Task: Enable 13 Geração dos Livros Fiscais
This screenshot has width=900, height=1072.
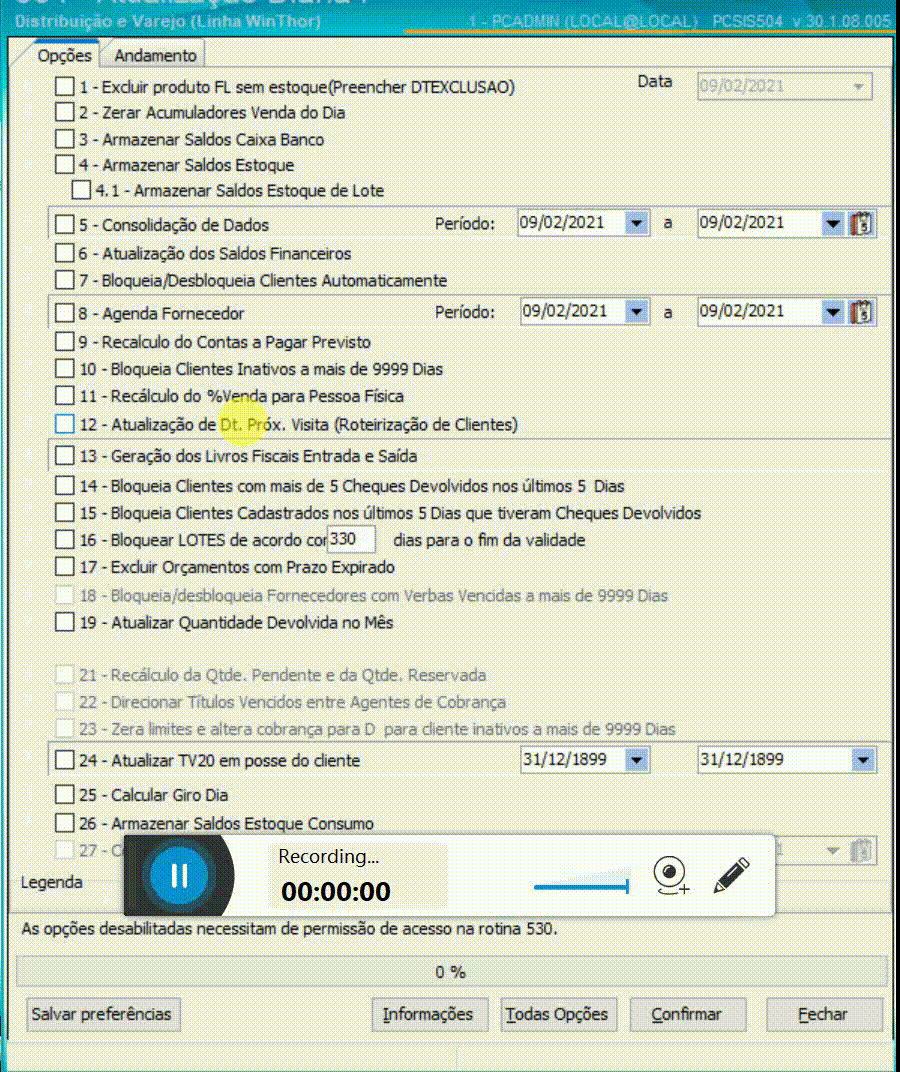Action: (64, 455)
